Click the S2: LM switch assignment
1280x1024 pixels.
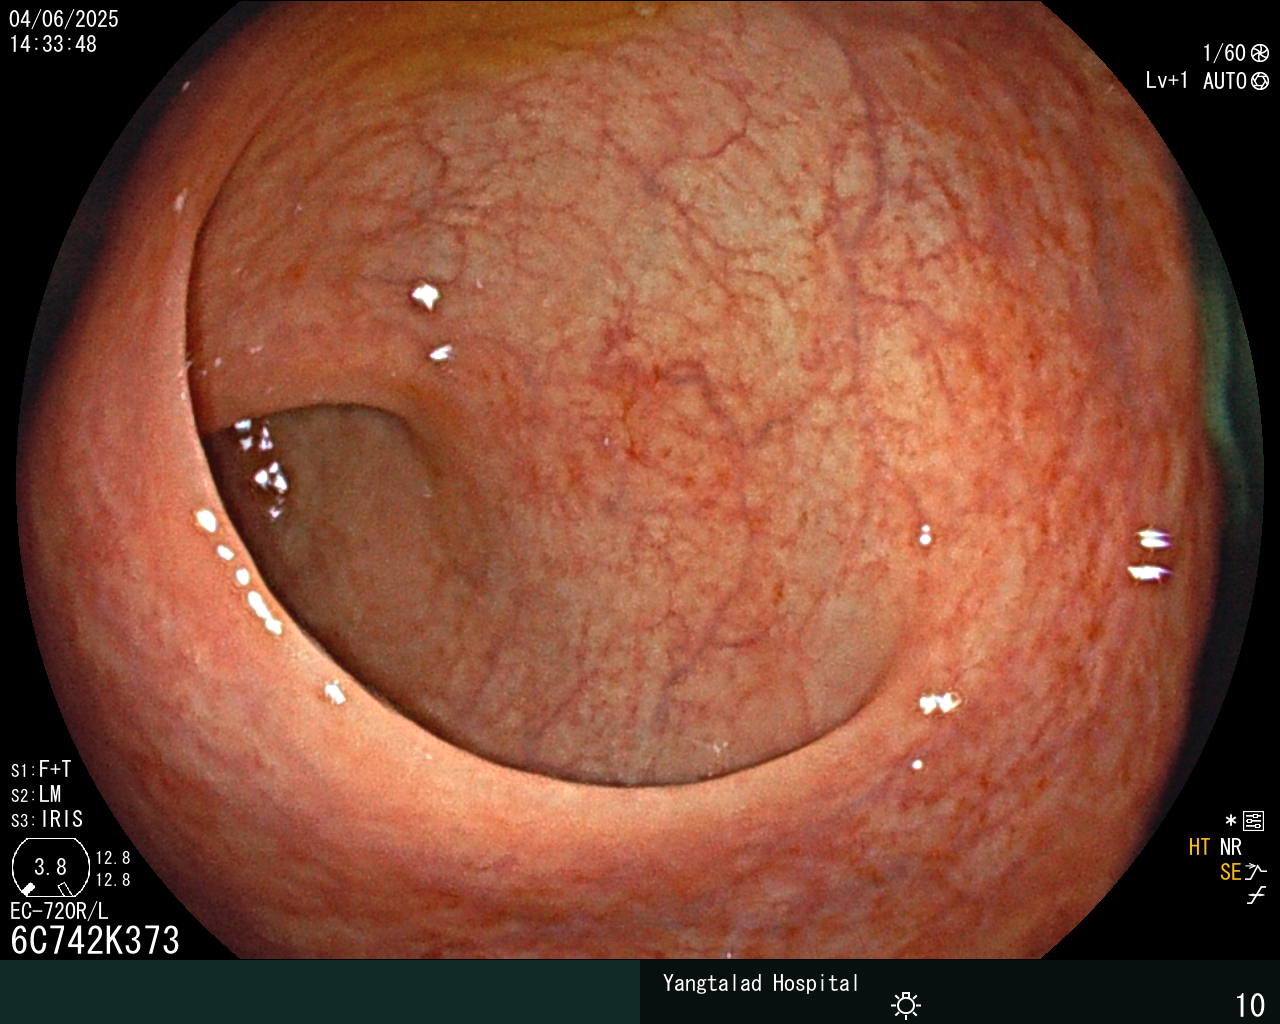pyautogui.click(x=36, y=795)
